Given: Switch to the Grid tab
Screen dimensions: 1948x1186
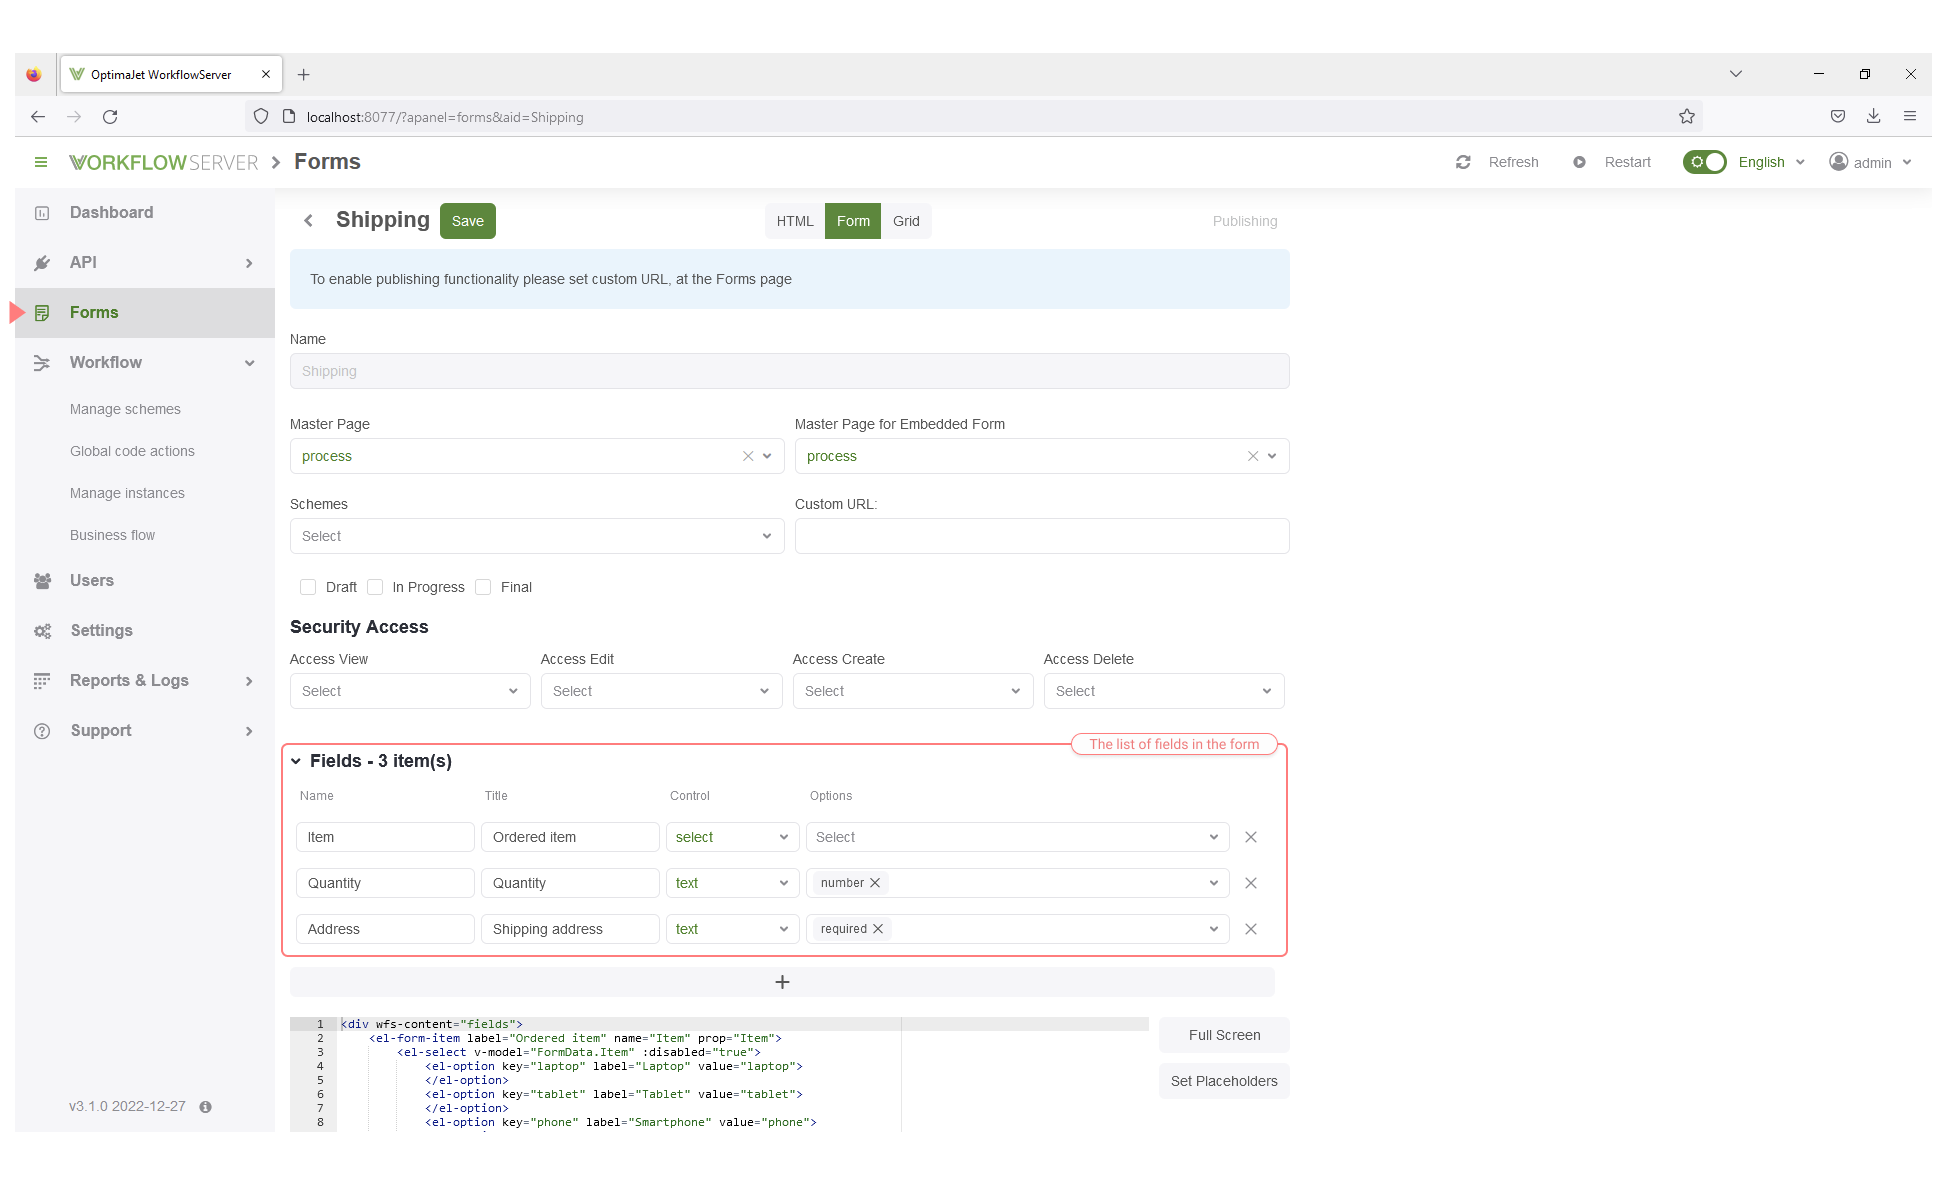Looking at the screenshot, I should tap(906, 221).
